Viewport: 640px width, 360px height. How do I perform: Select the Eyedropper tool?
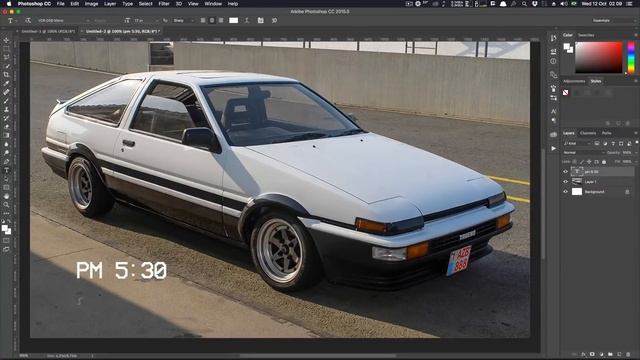(x=6, y=83)
